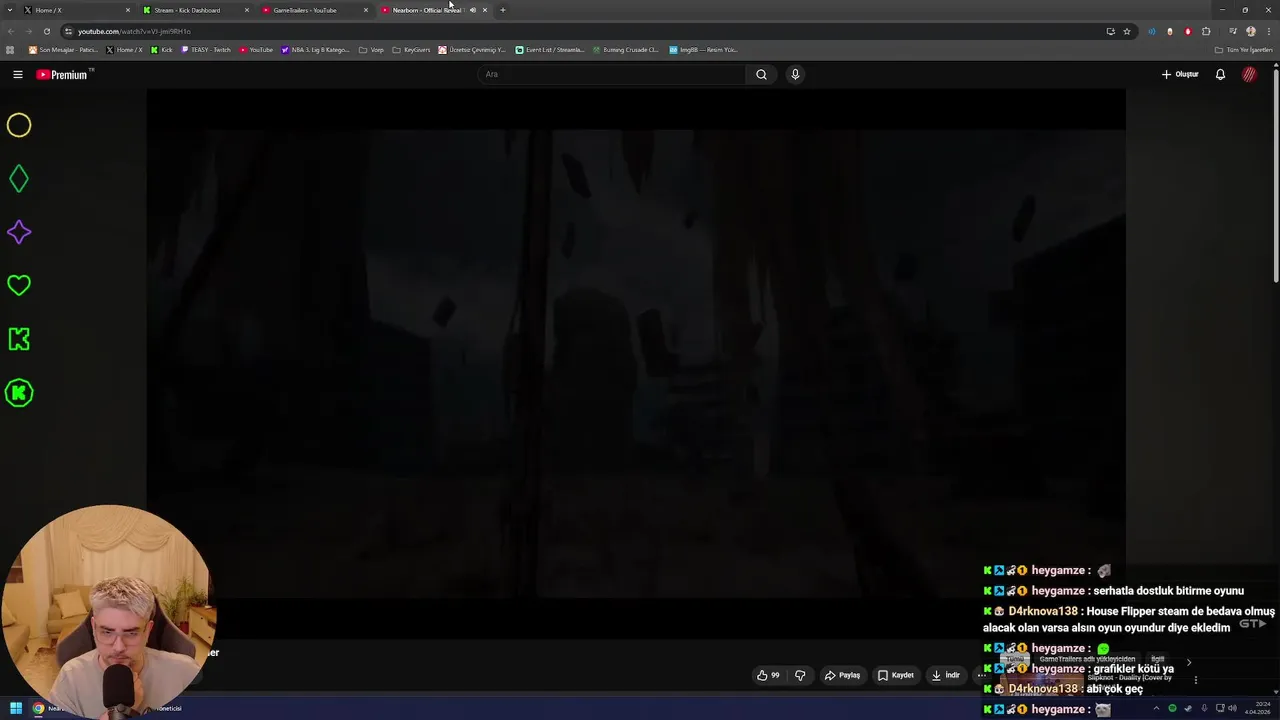Go to YouTube Premium home logo
The image size is (1280, 720).
63,74
